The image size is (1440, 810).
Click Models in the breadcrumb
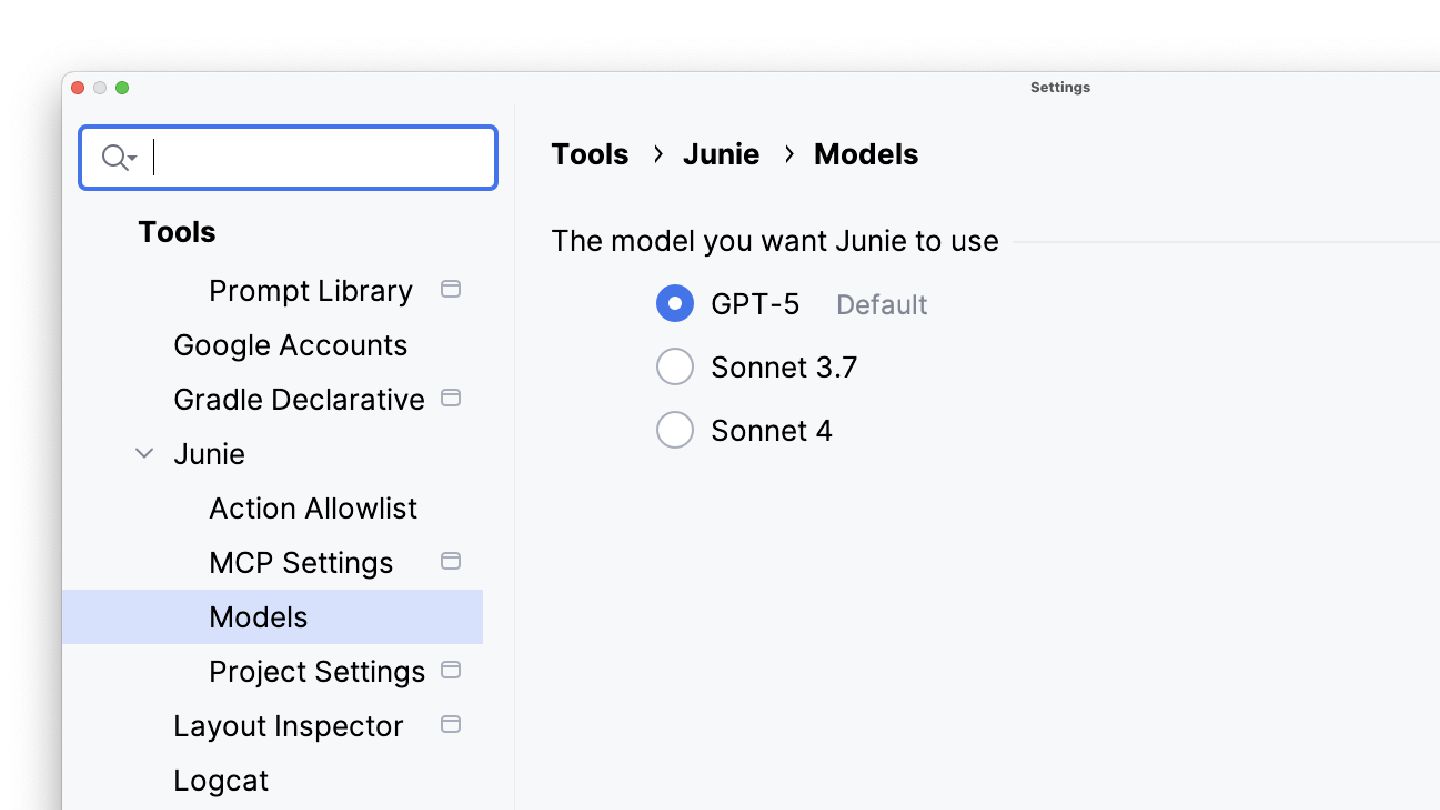866,154
